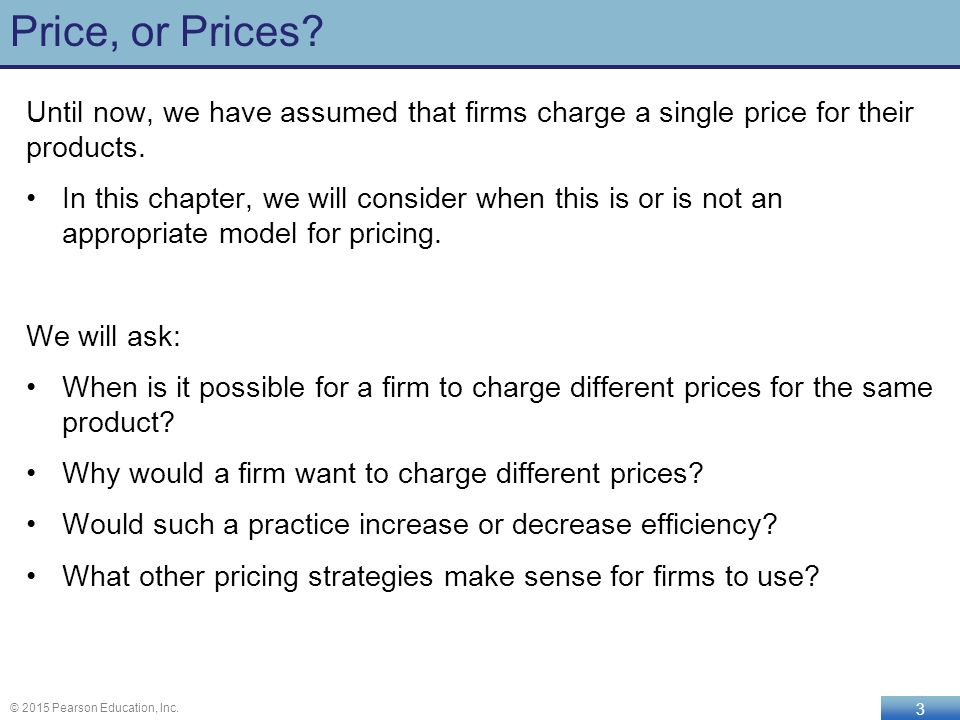Viewport: 960px width, 720px height.
Task: Click the slide title 'Price, or Prices?'
Action: [167, 32]
